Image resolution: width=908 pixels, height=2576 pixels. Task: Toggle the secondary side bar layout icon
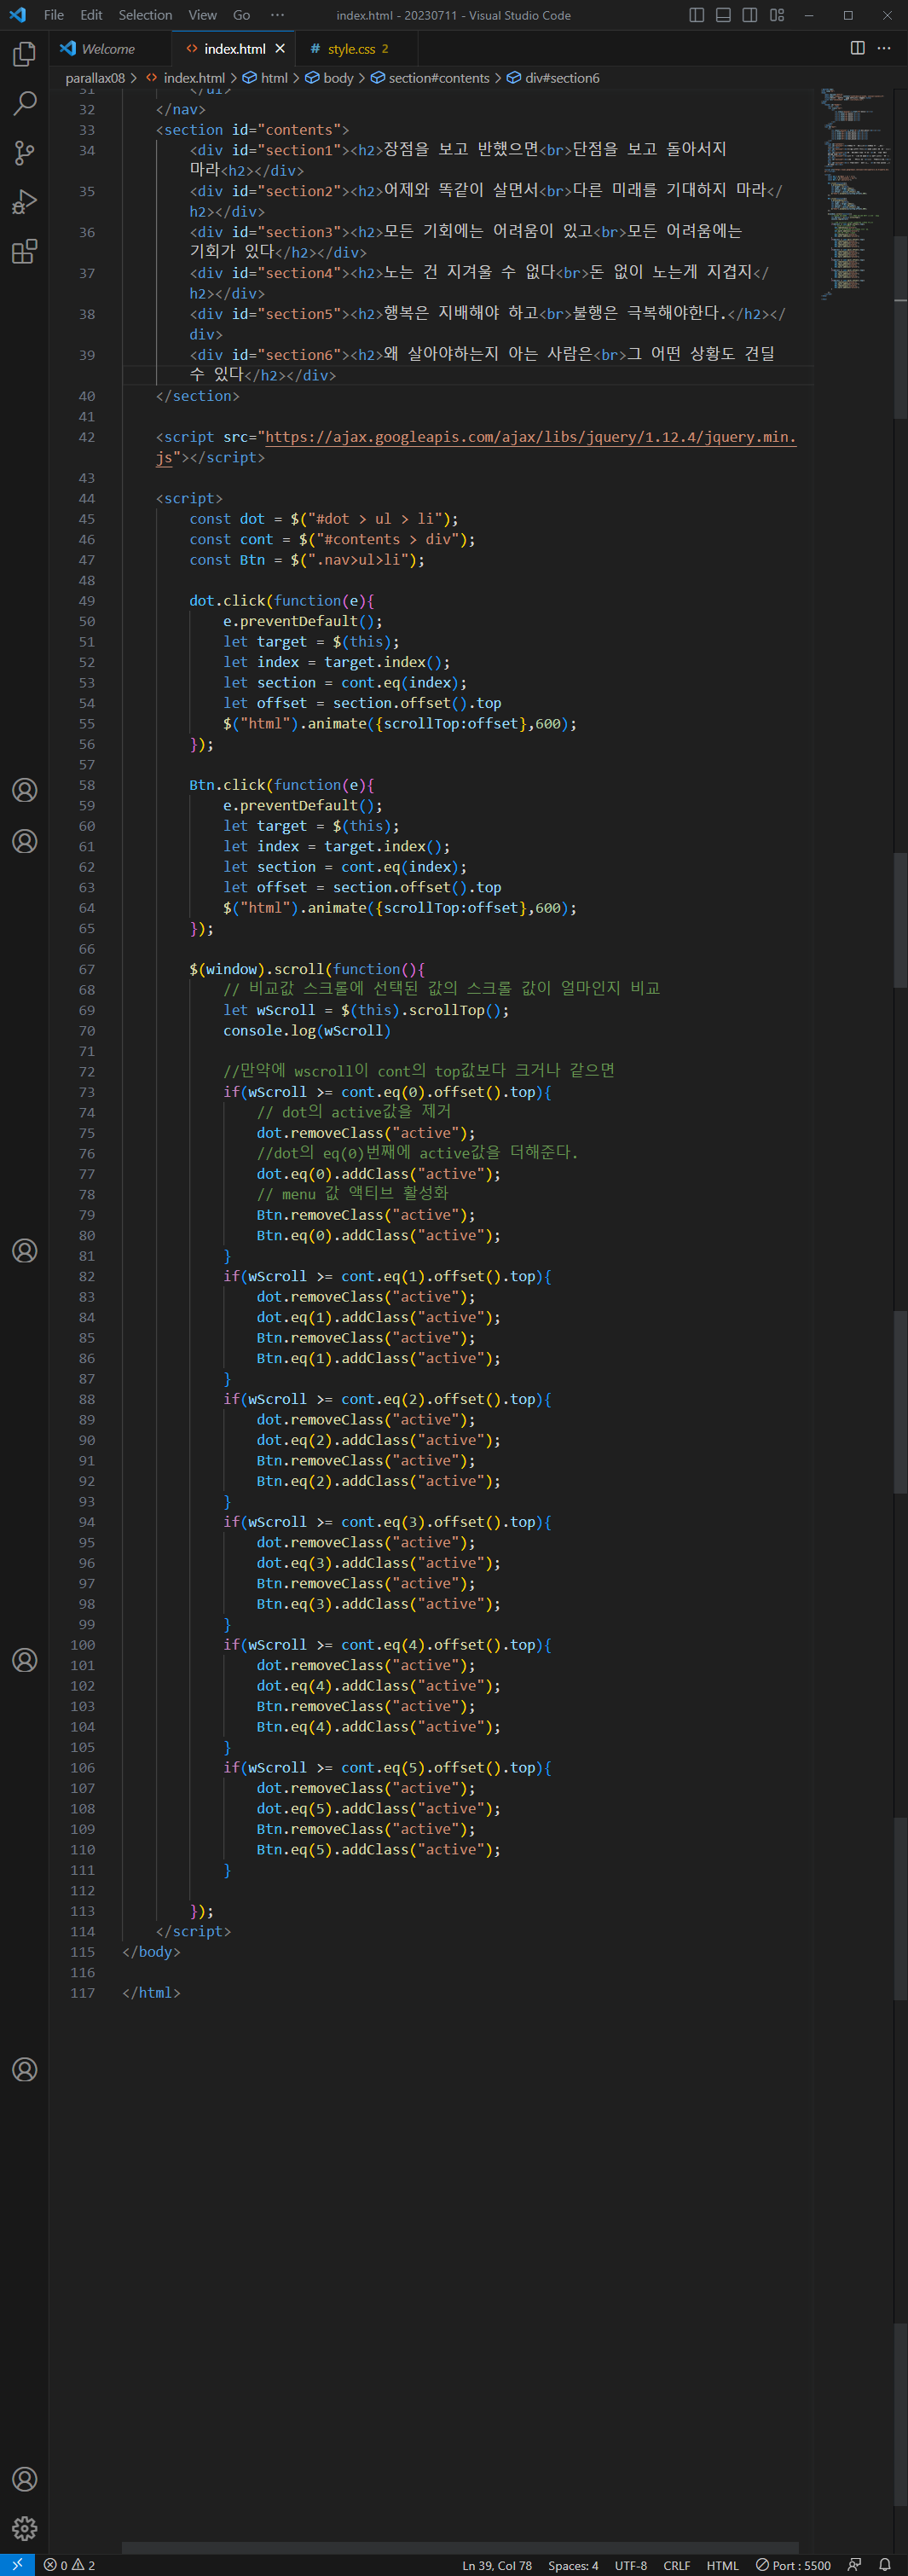750,15
